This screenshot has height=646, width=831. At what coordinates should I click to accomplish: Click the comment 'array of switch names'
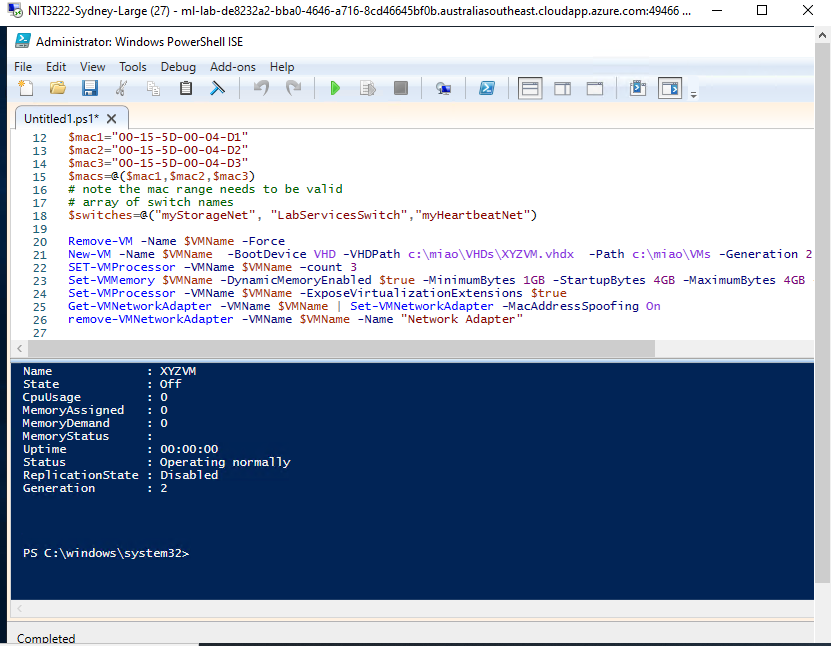pos(151,202)
